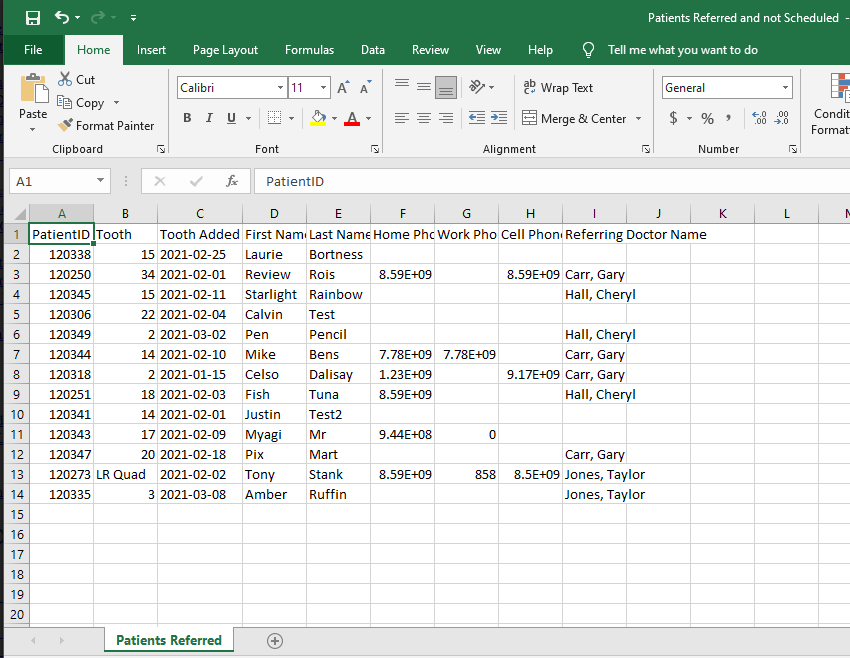The image size is (850, 658).
Task: Select cell containing Starlight first name
Action: 273,294
